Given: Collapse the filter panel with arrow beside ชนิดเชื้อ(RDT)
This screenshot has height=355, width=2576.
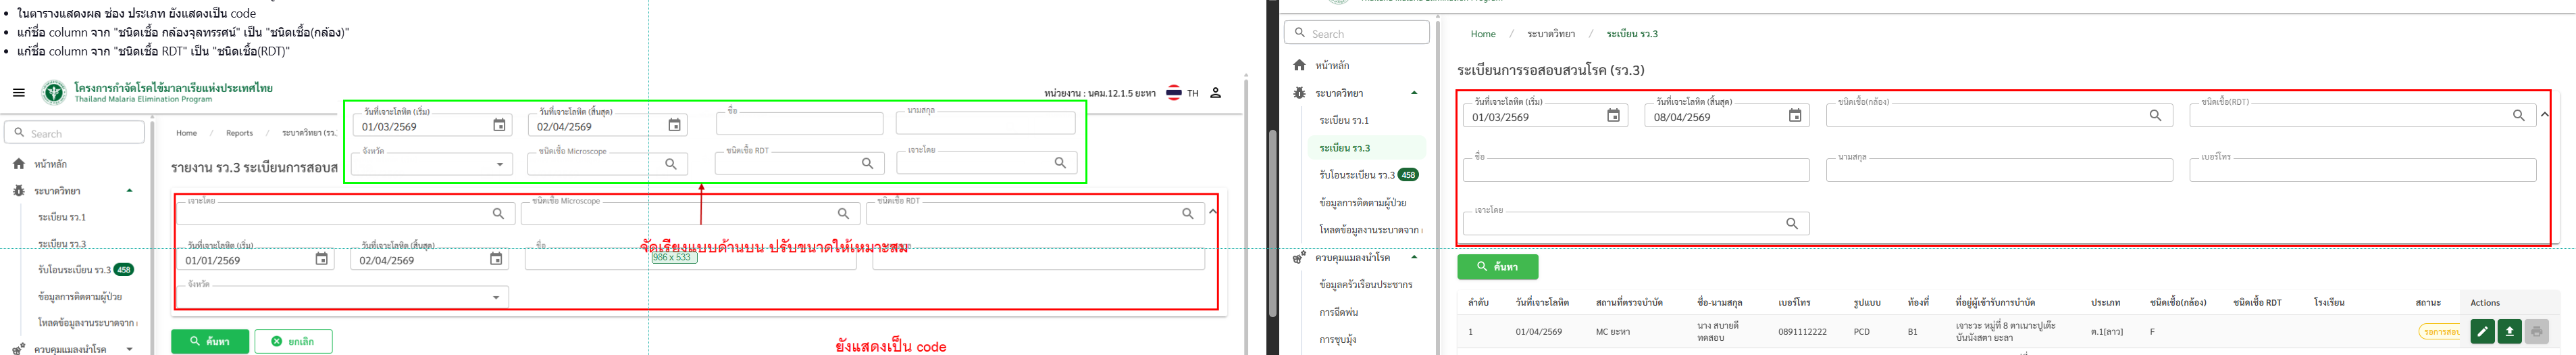Looking at the screenshot, I should coord(2544,115).
